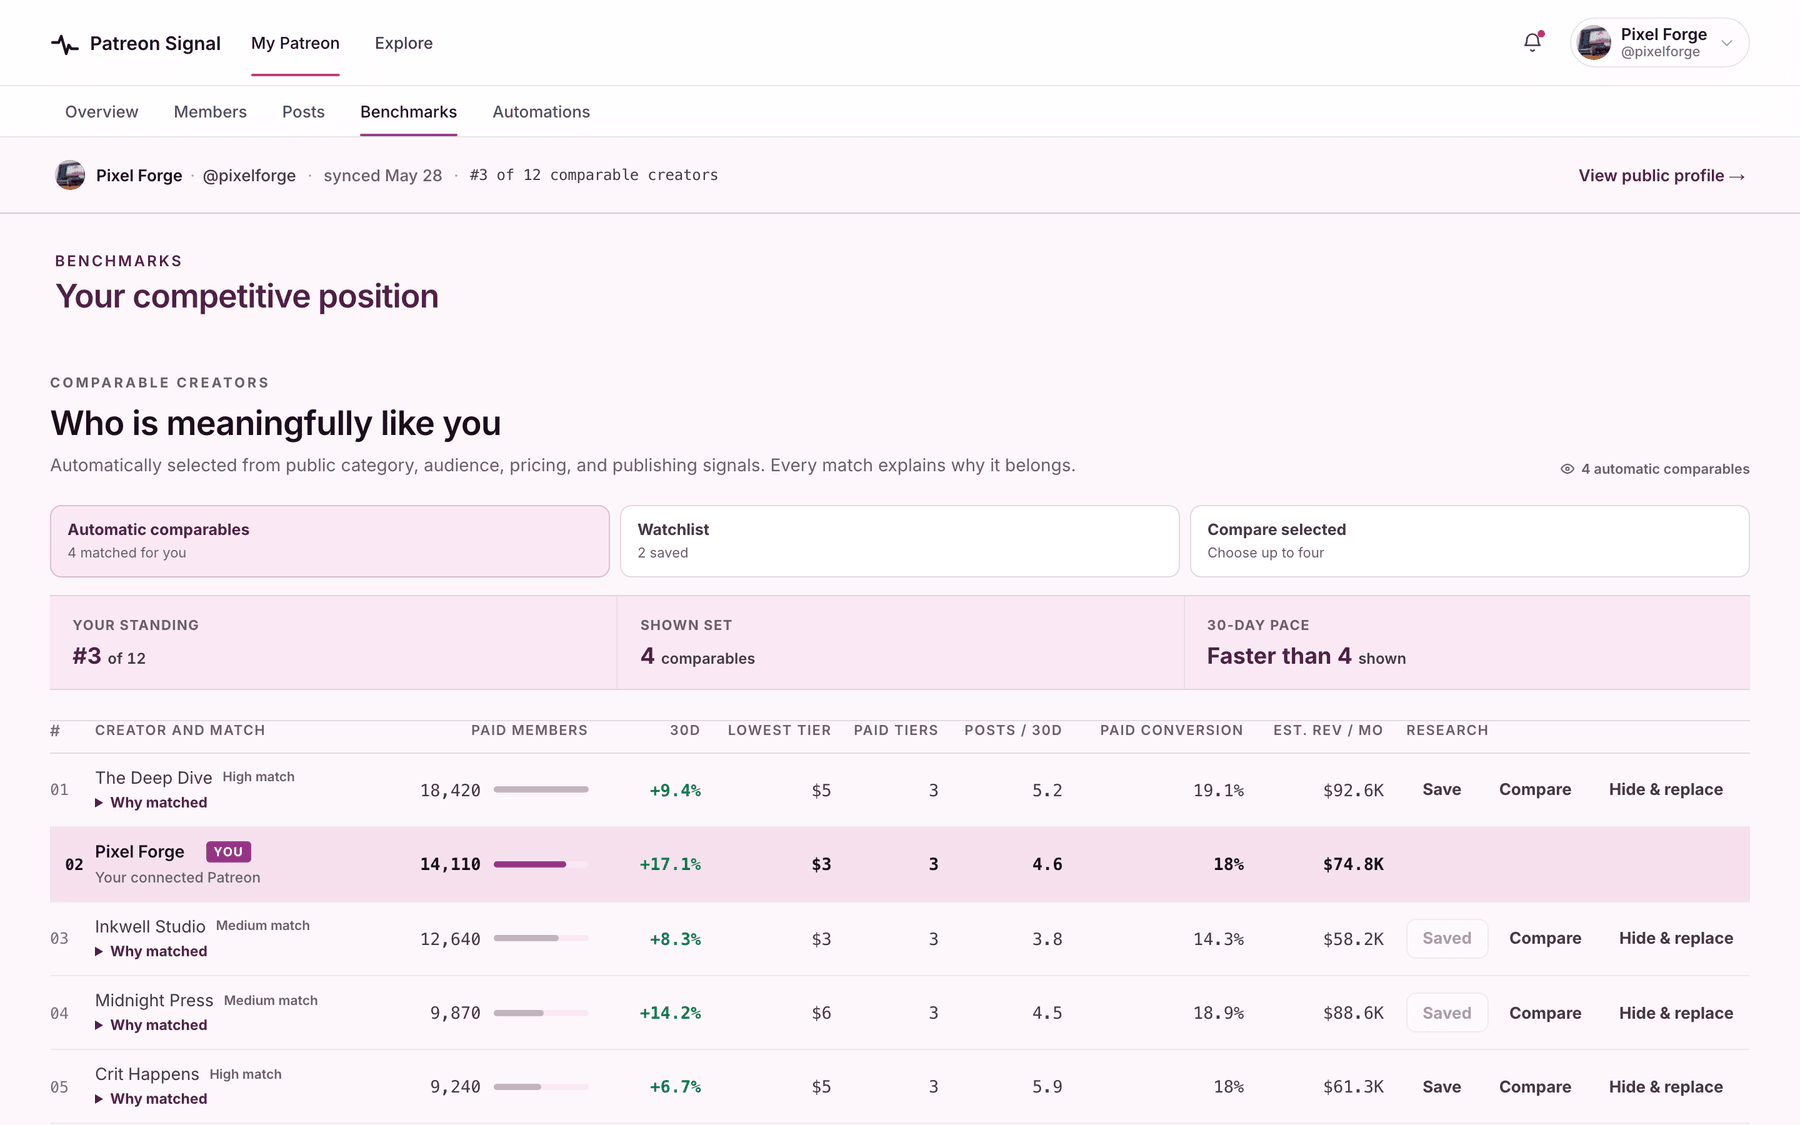The height and width of the screenshot is (1125, 1800).
Task: Click the @pixelforge handle in profile strip
Action: click(x=249, y=176)
